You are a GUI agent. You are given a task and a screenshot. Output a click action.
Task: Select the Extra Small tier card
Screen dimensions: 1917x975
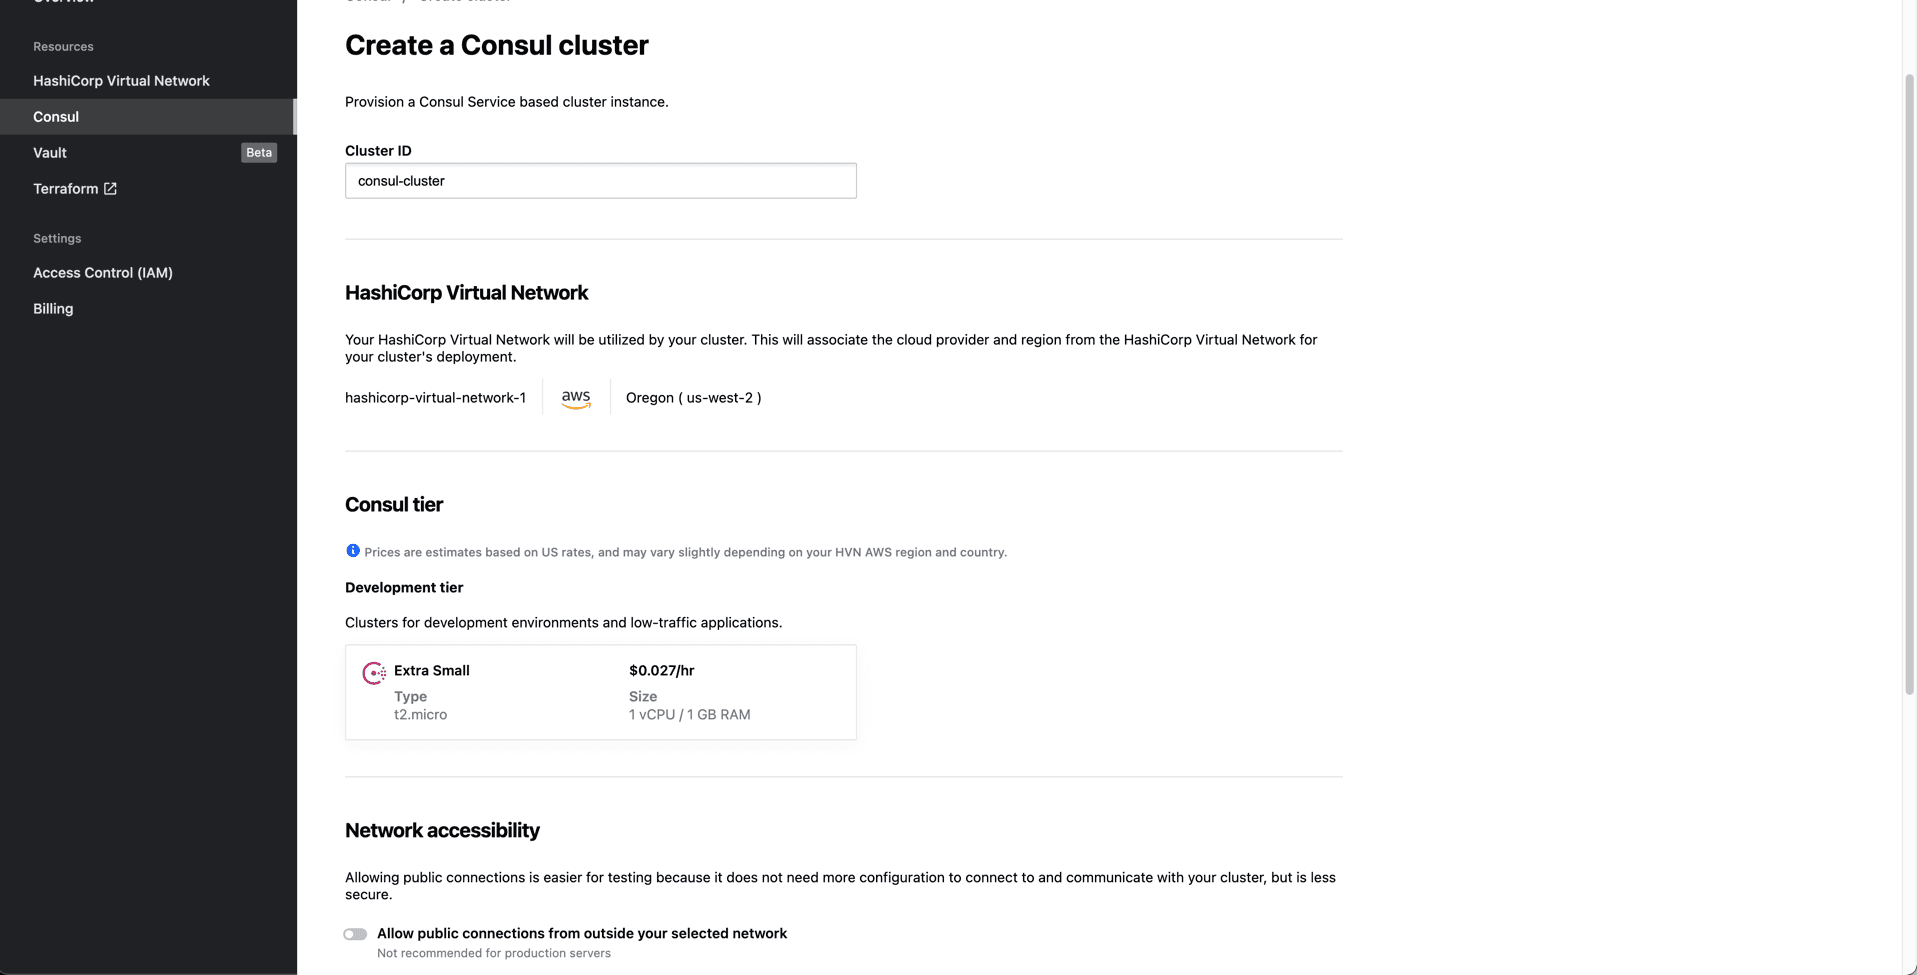pos(600,692)
